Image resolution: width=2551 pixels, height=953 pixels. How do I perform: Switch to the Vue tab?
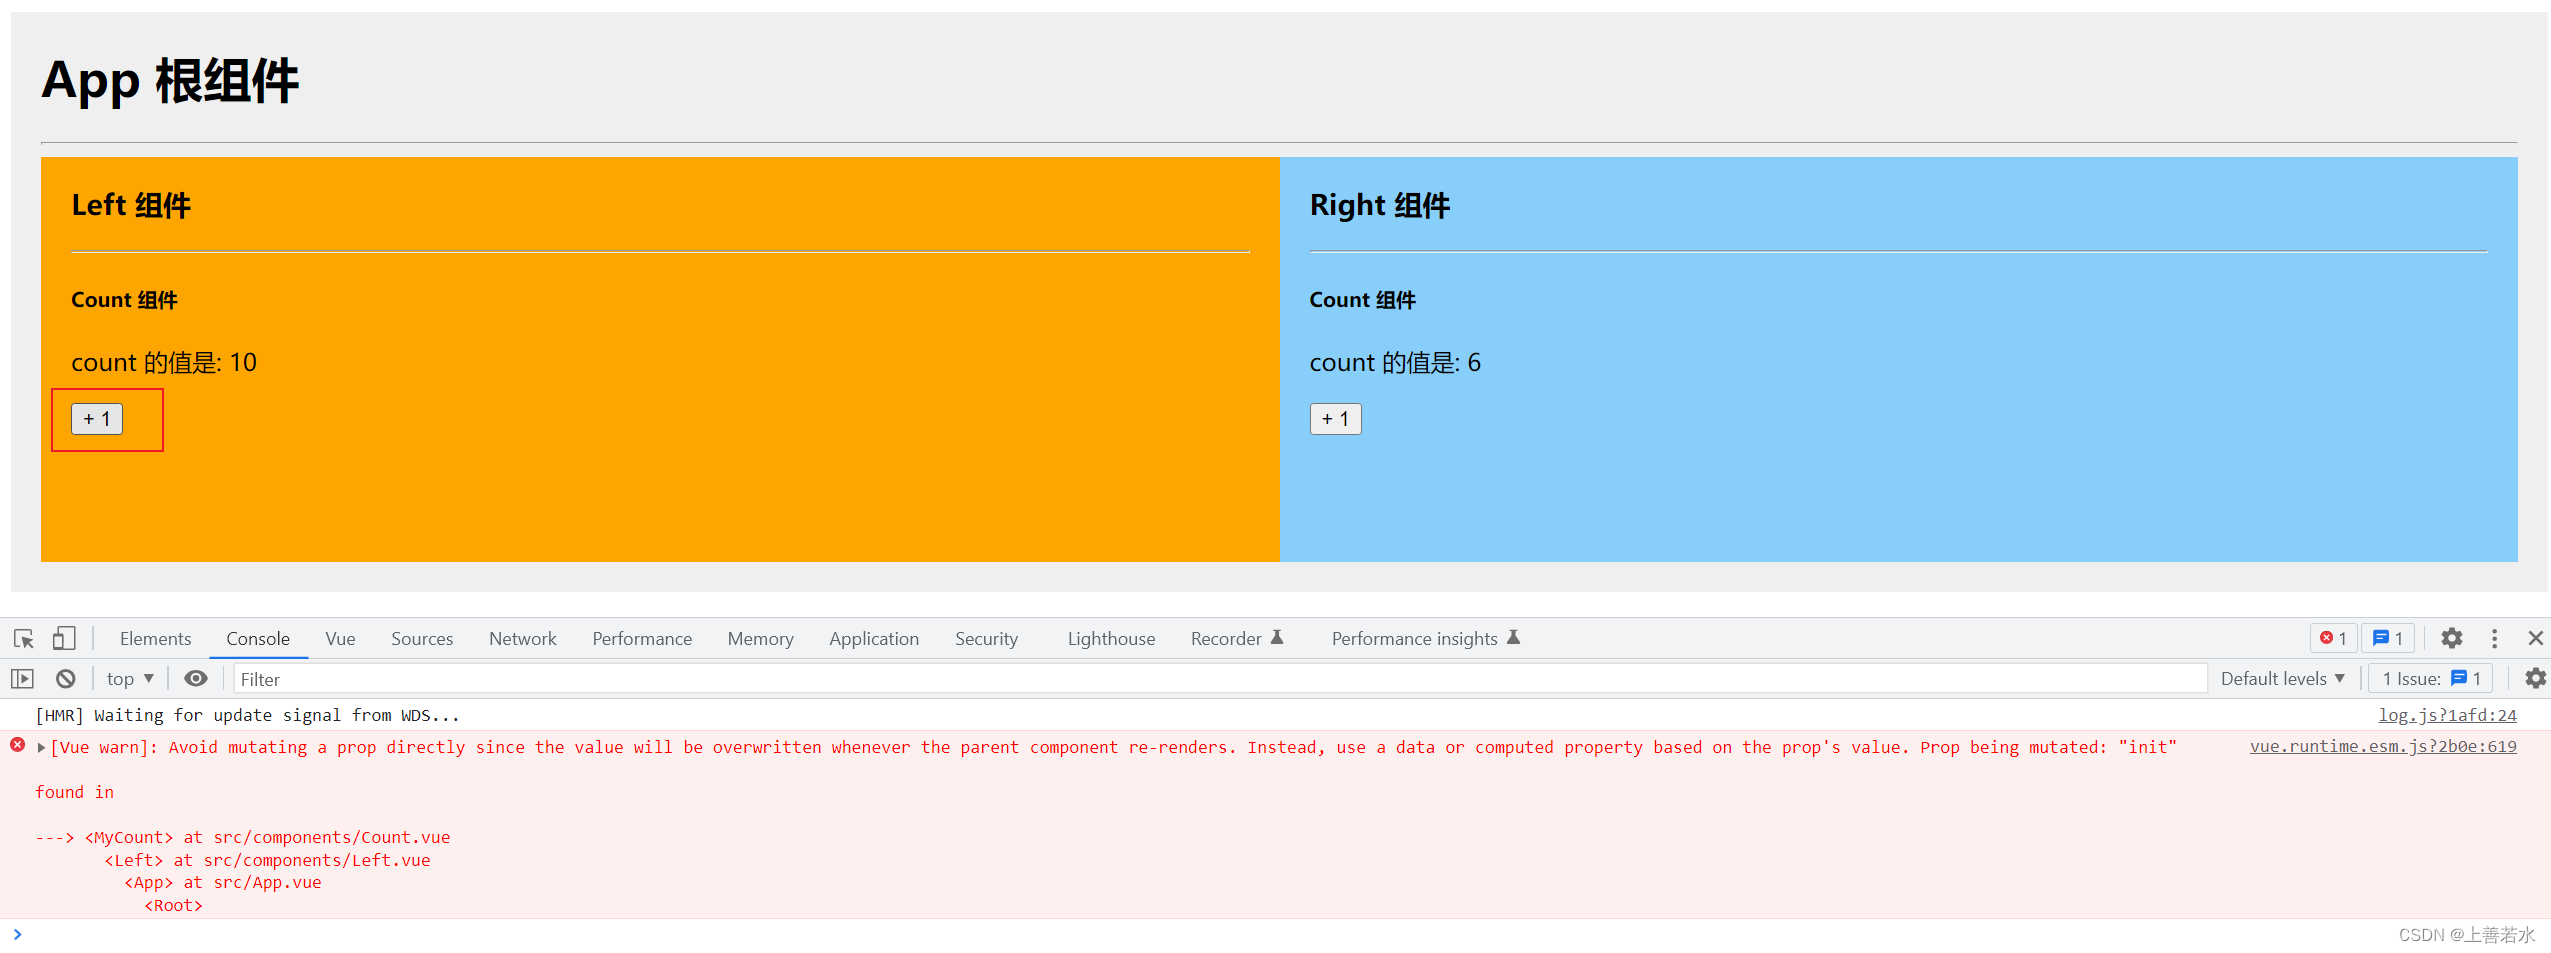pyautogui.click(x=340, y=639)
